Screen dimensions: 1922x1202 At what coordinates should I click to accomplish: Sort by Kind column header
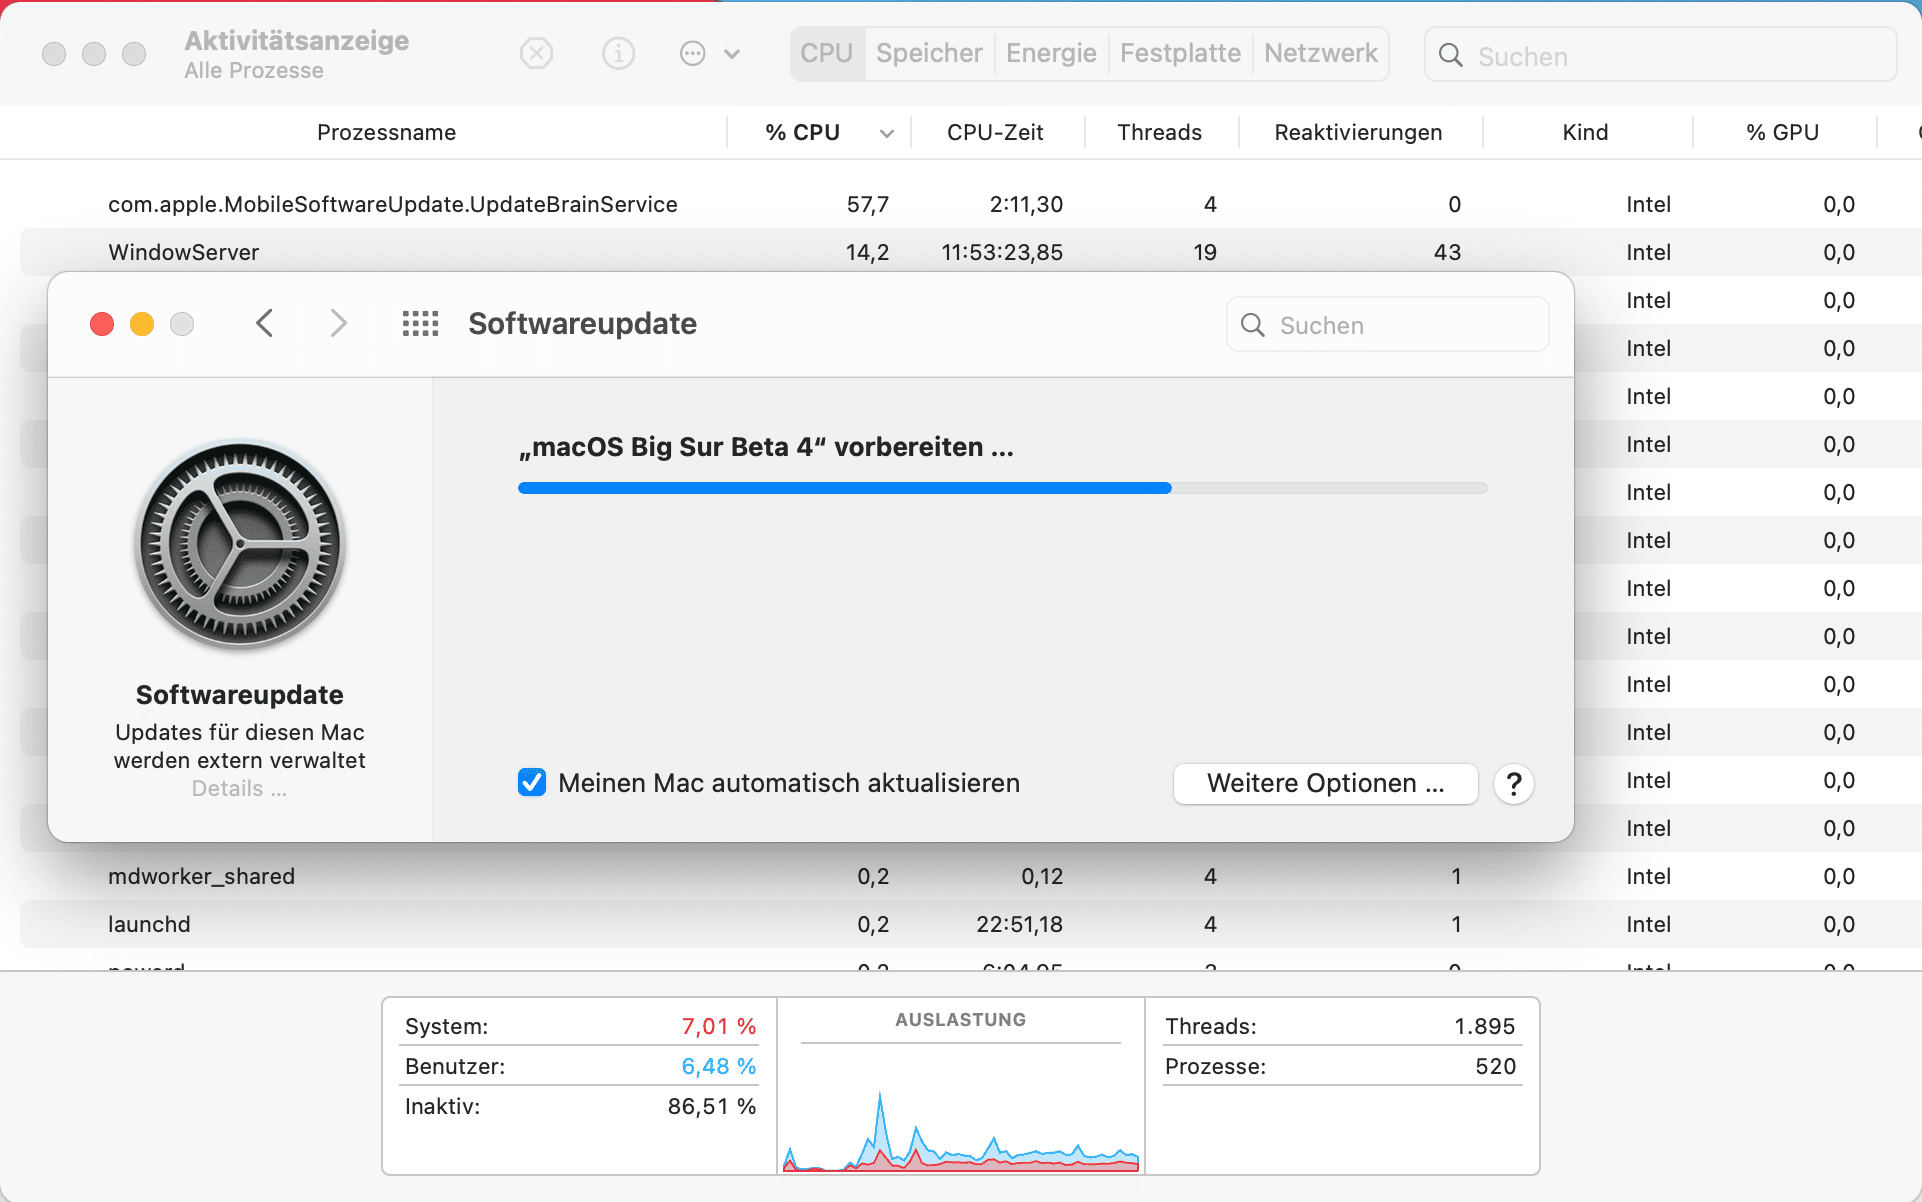pyautogui.click(x=1585, y=132)
